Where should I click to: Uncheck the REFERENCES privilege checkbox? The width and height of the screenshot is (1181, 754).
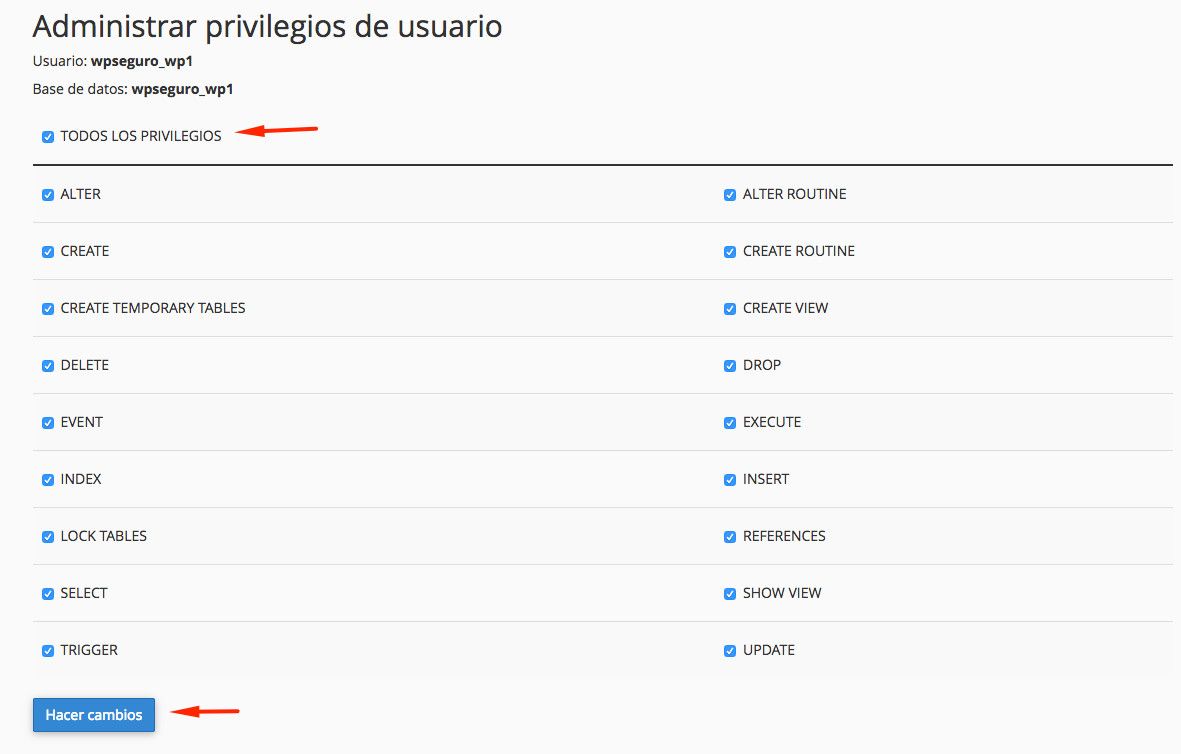click(730, 537)
